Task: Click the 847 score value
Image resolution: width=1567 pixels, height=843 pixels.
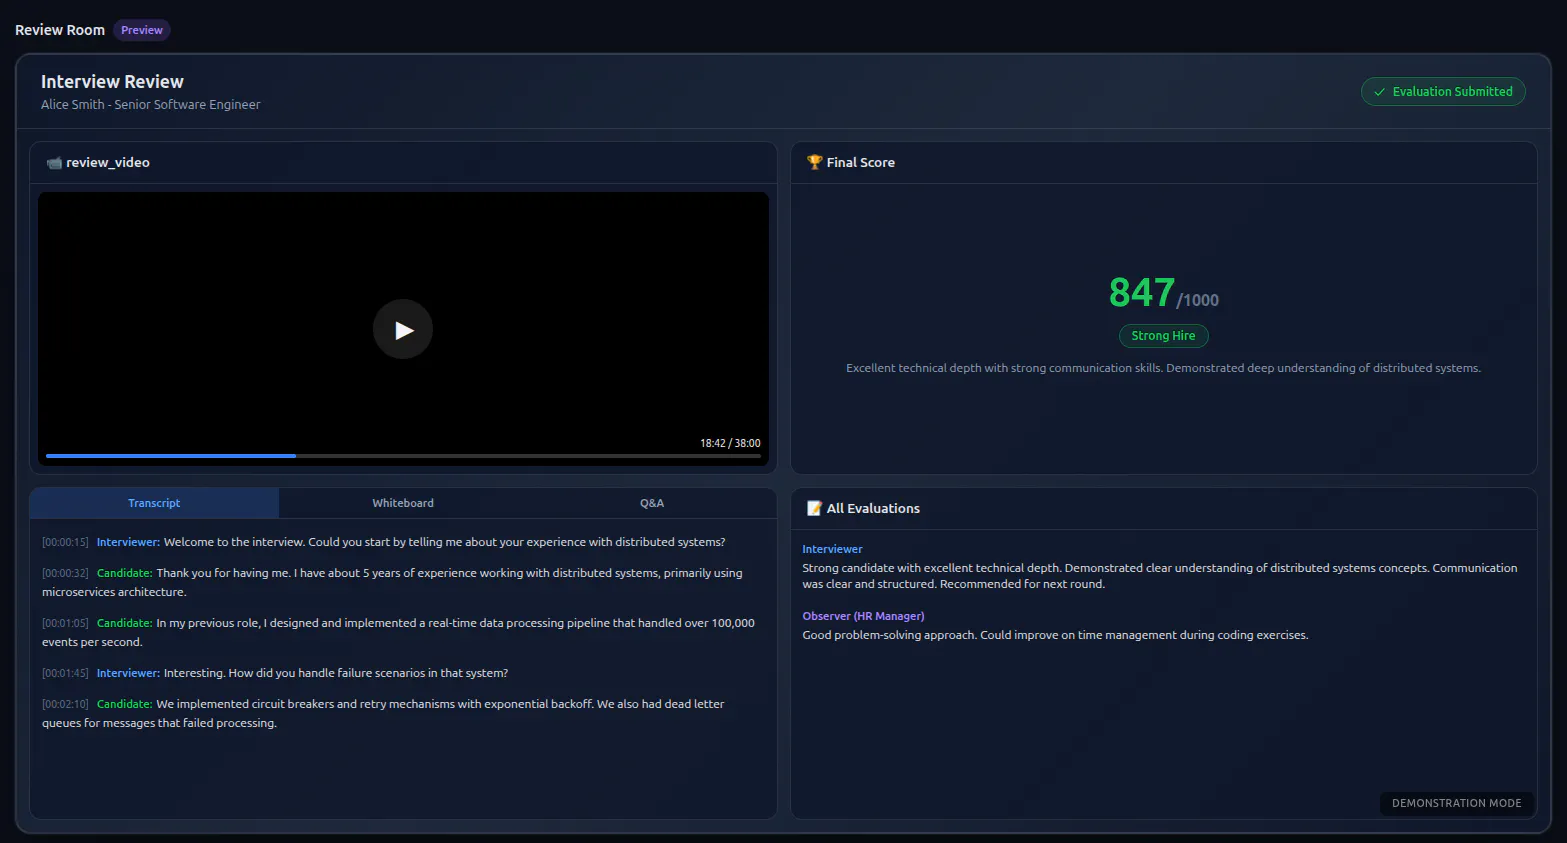Action: coord(1141,292)
